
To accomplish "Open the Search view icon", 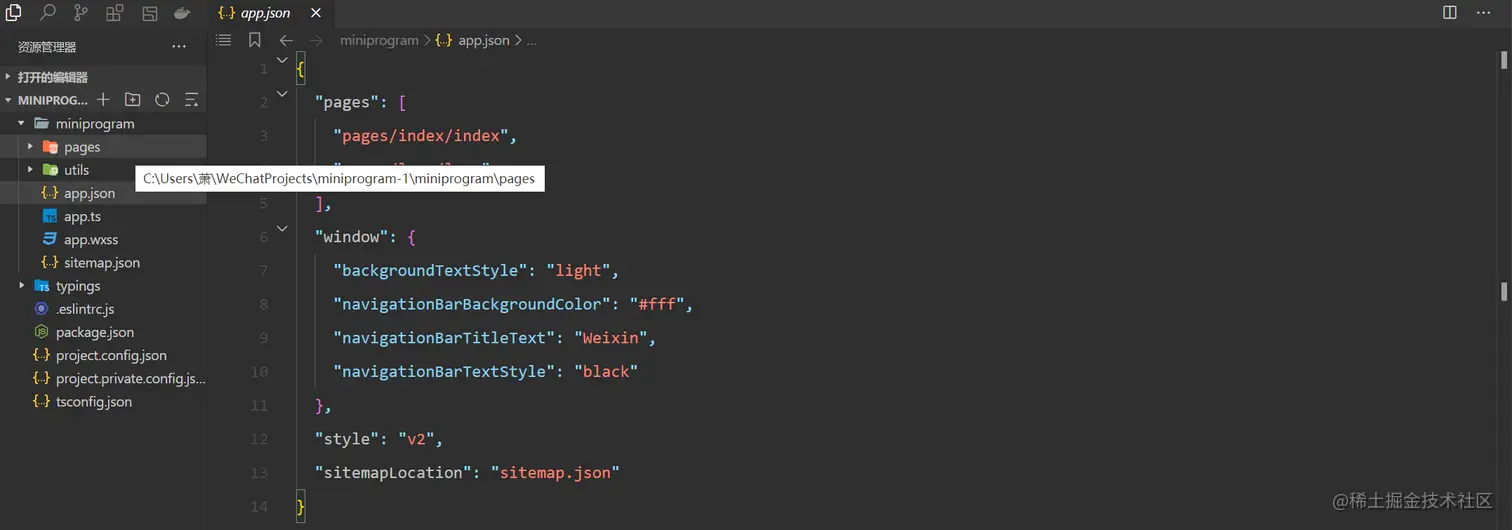I will click(x=47, y=13).
